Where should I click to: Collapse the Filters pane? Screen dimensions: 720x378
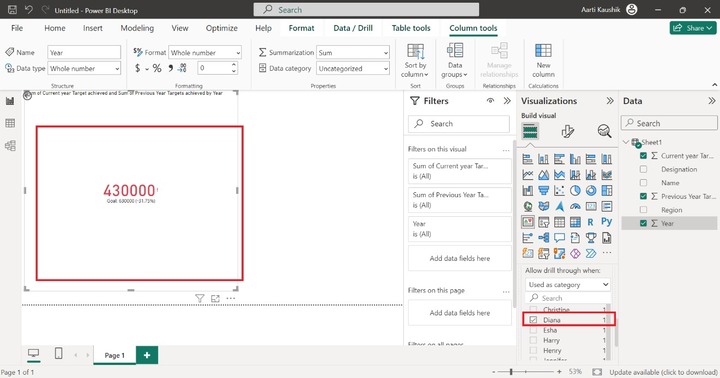(x=507, y=101)
